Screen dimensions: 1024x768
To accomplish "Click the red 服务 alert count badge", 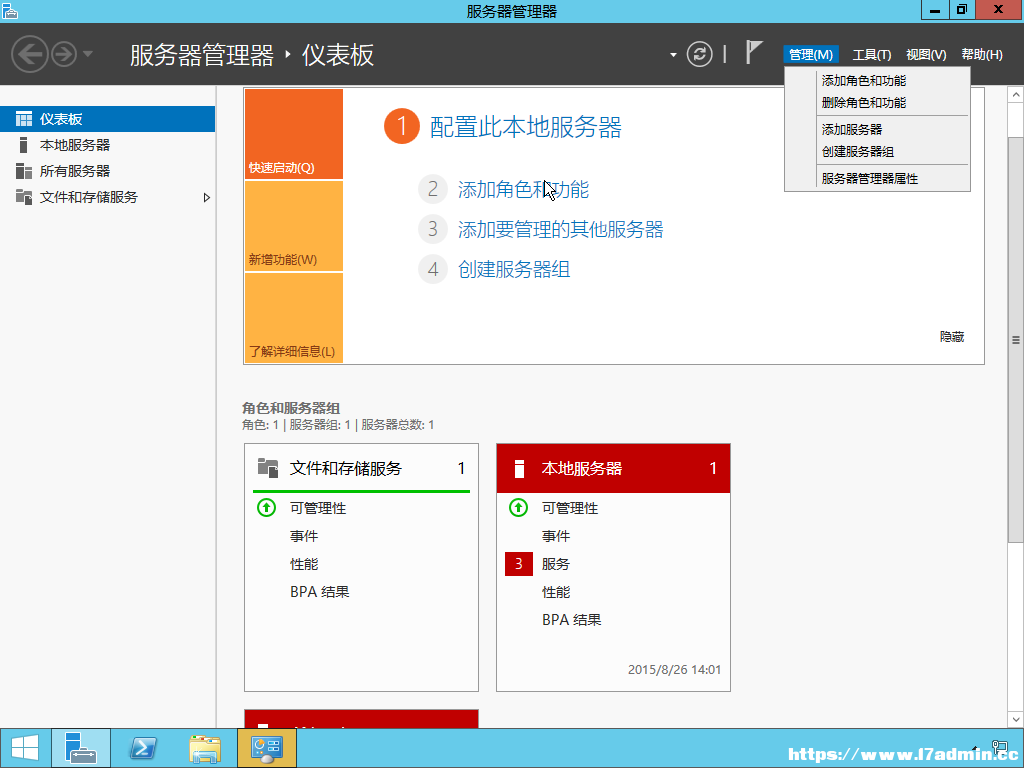I will pos(519,564).
